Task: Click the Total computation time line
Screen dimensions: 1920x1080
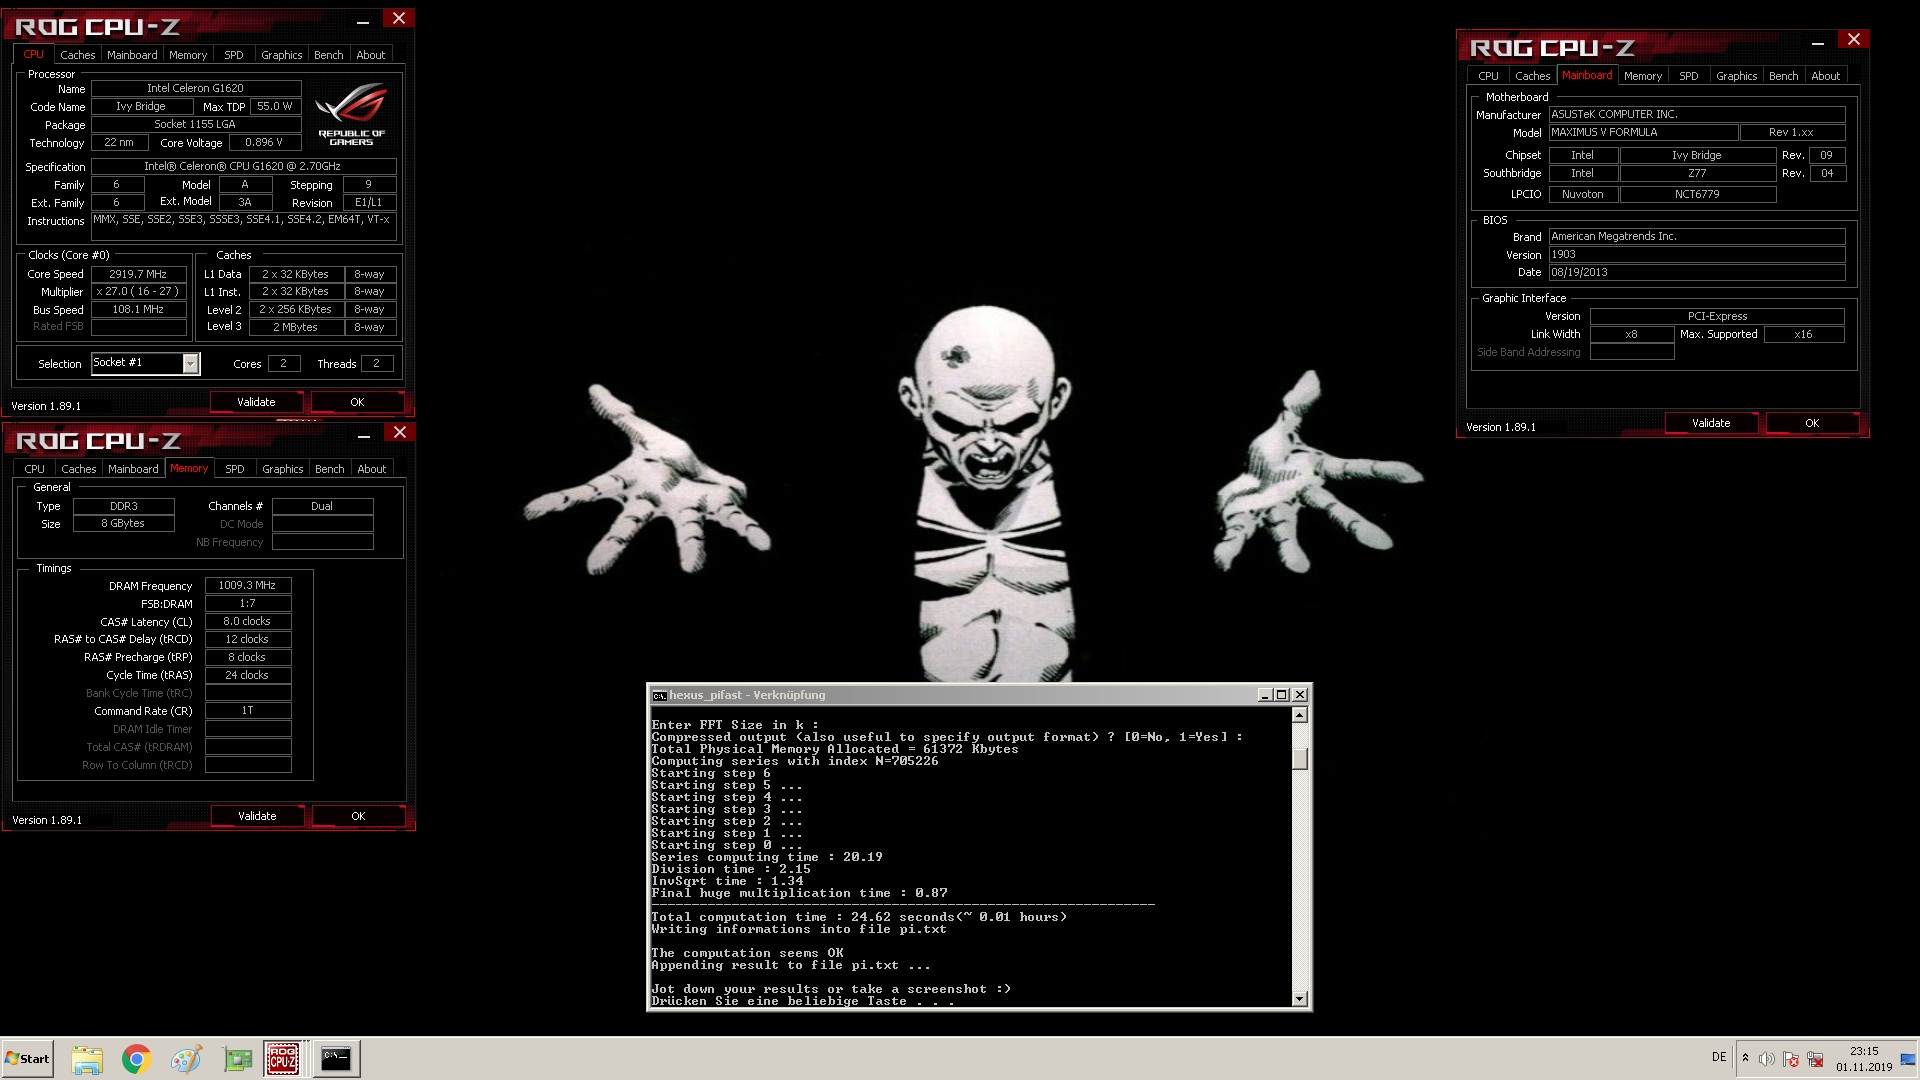Action: tap(859, 917)
